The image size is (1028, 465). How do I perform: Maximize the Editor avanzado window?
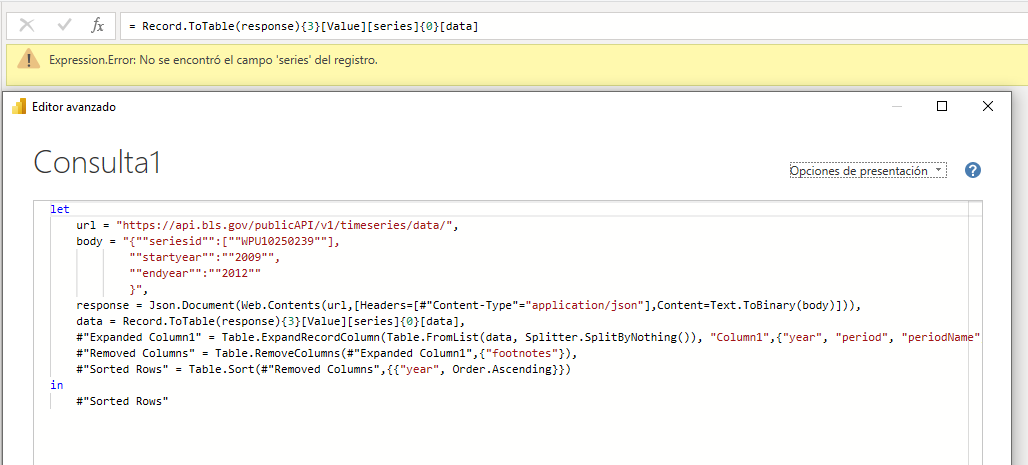[x=942, y=106]
